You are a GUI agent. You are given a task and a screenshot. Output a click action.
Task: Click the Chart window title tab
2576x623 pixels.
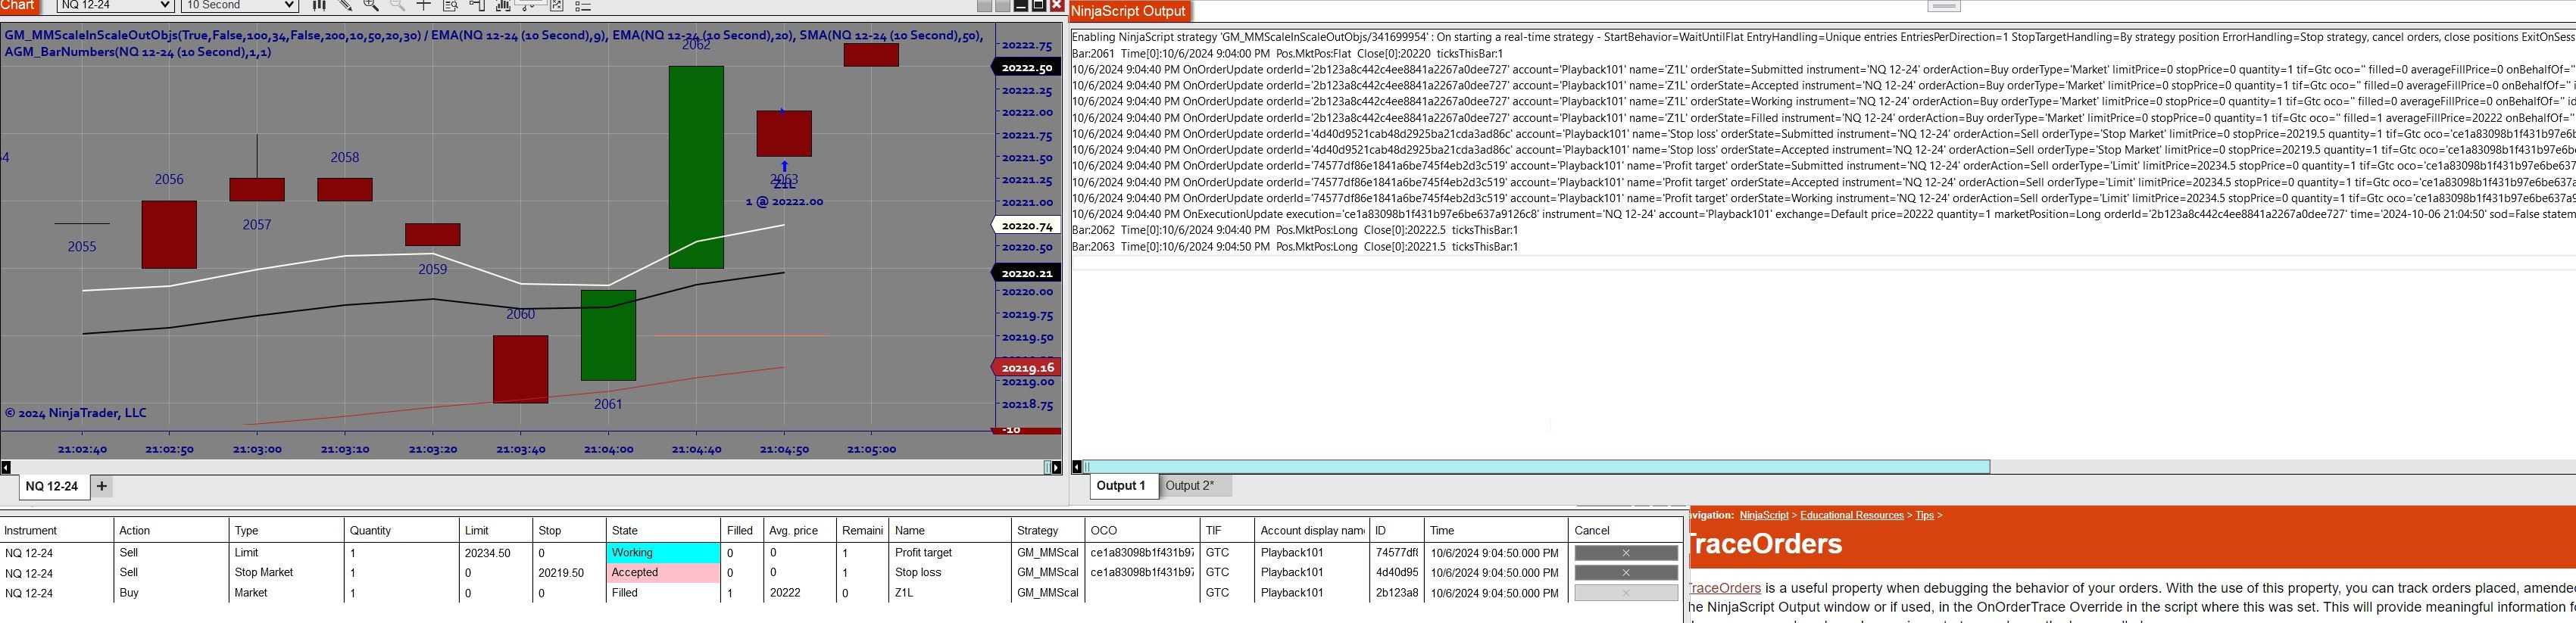tap(19, 6)
